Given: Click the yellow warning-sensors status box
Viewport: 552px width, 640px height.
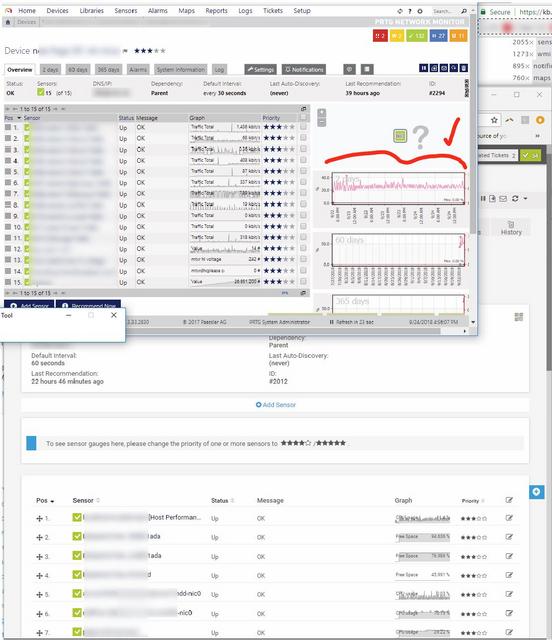Looking at the screenshot, I should tap(396, 36).
